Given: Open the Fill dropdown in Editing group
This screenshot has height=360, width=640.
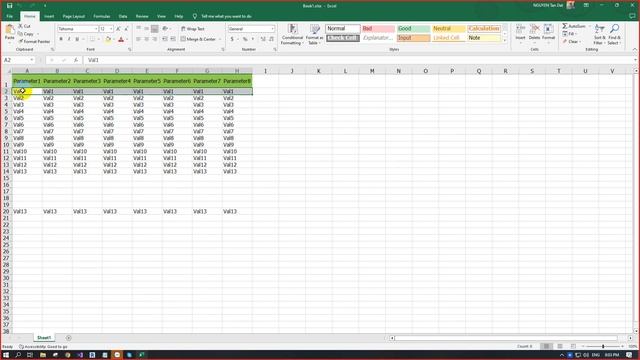Looking at the screenshot, I should 570,34.
